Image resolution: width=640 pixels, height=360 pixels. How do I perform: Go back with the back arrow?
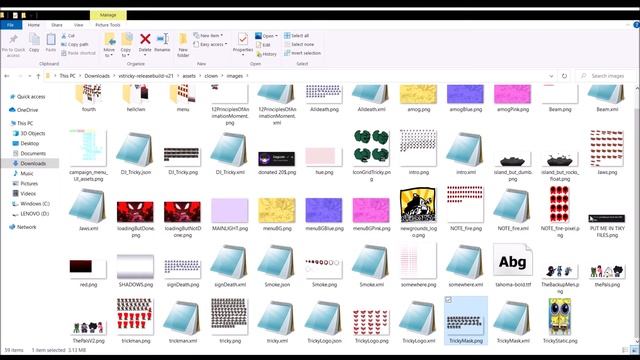pos(7,76)
